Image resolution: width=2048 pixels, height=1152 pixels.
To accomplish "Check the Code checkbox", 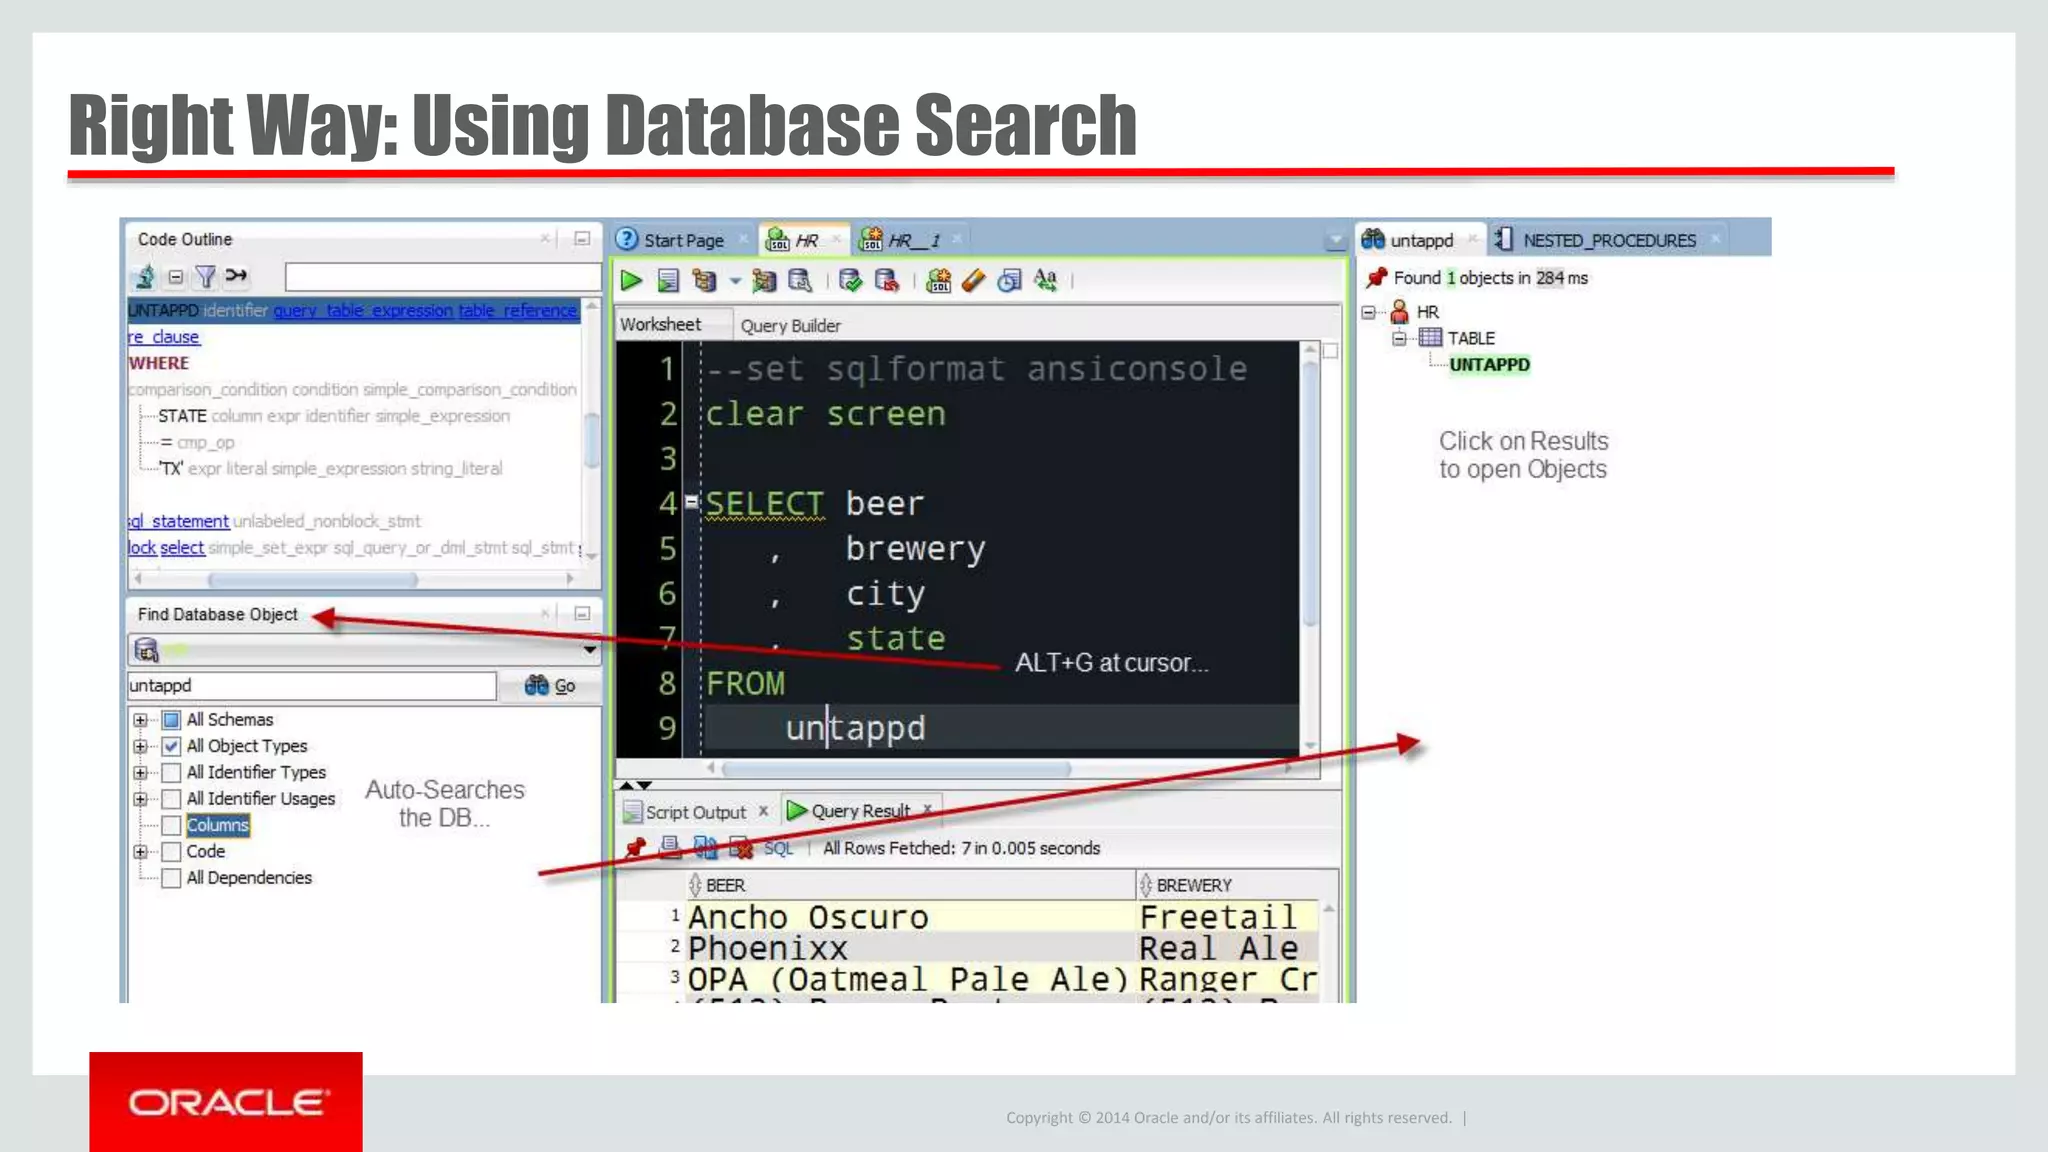I will tap(171, 852).
